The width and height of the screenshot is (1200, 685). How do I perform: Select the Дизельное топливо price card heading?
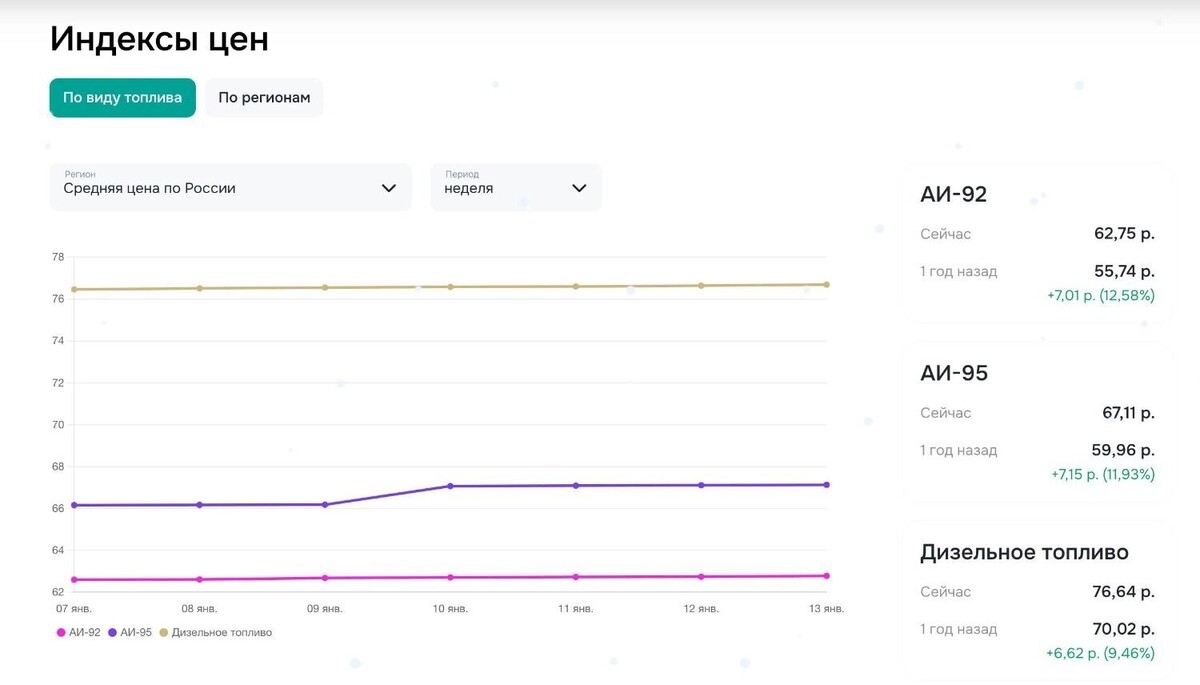(x=1024, y=552)
